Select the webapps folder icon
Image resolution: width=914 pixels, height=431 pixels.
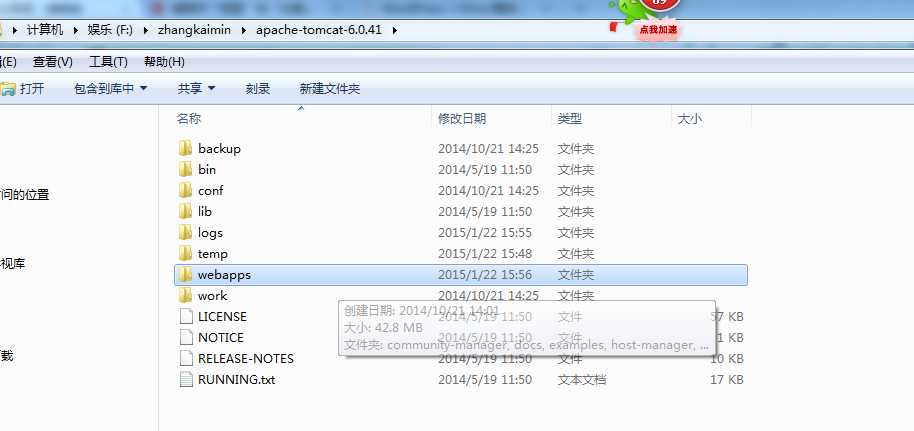coord(185,275)
